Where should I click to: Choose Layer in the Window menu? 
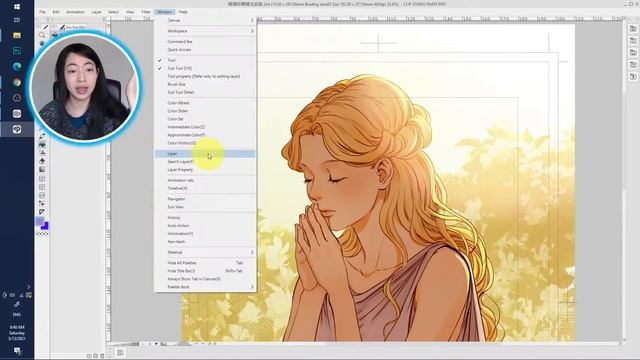click(205, 153)
